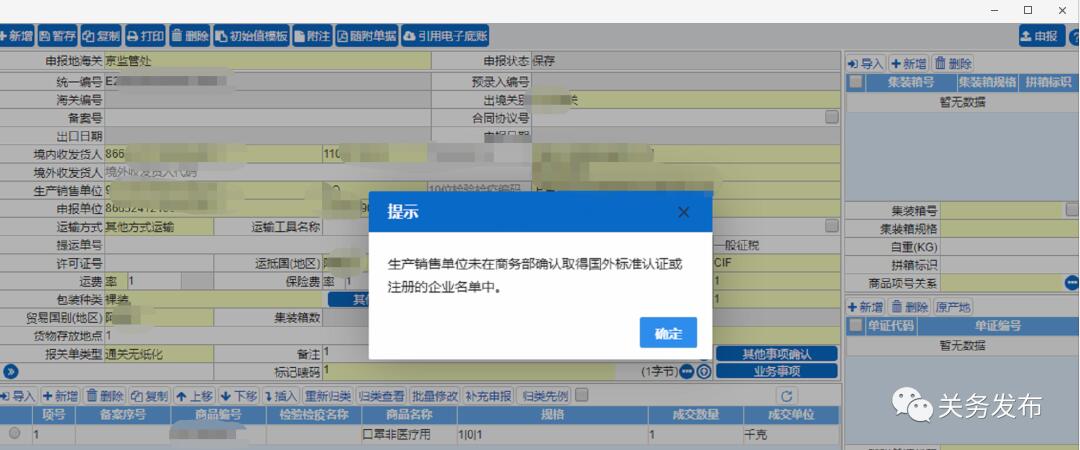1080x450 pixels.
Task: Click the 商品名称 cell 口罩非医疗用
Action: click(409, 435)
